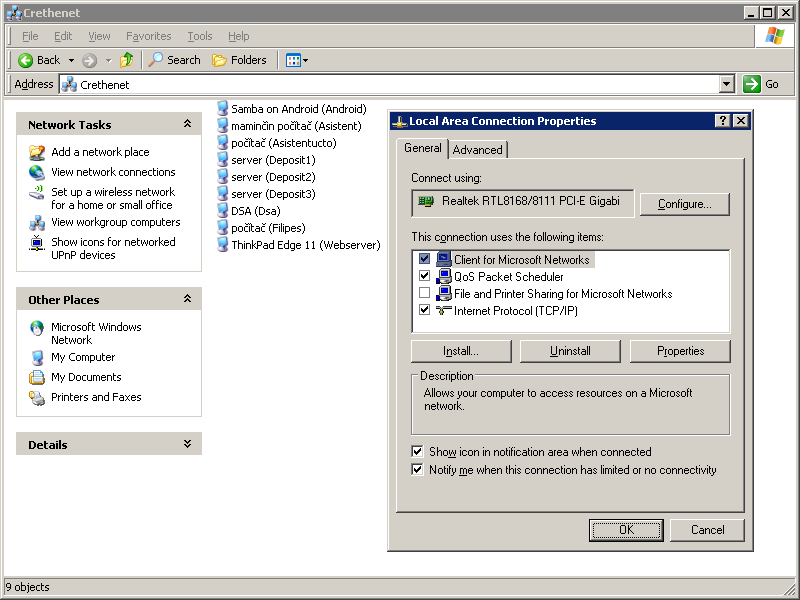Open the Back button history dropdown arrow
The image size is (800, 600).
coord(71,60)
